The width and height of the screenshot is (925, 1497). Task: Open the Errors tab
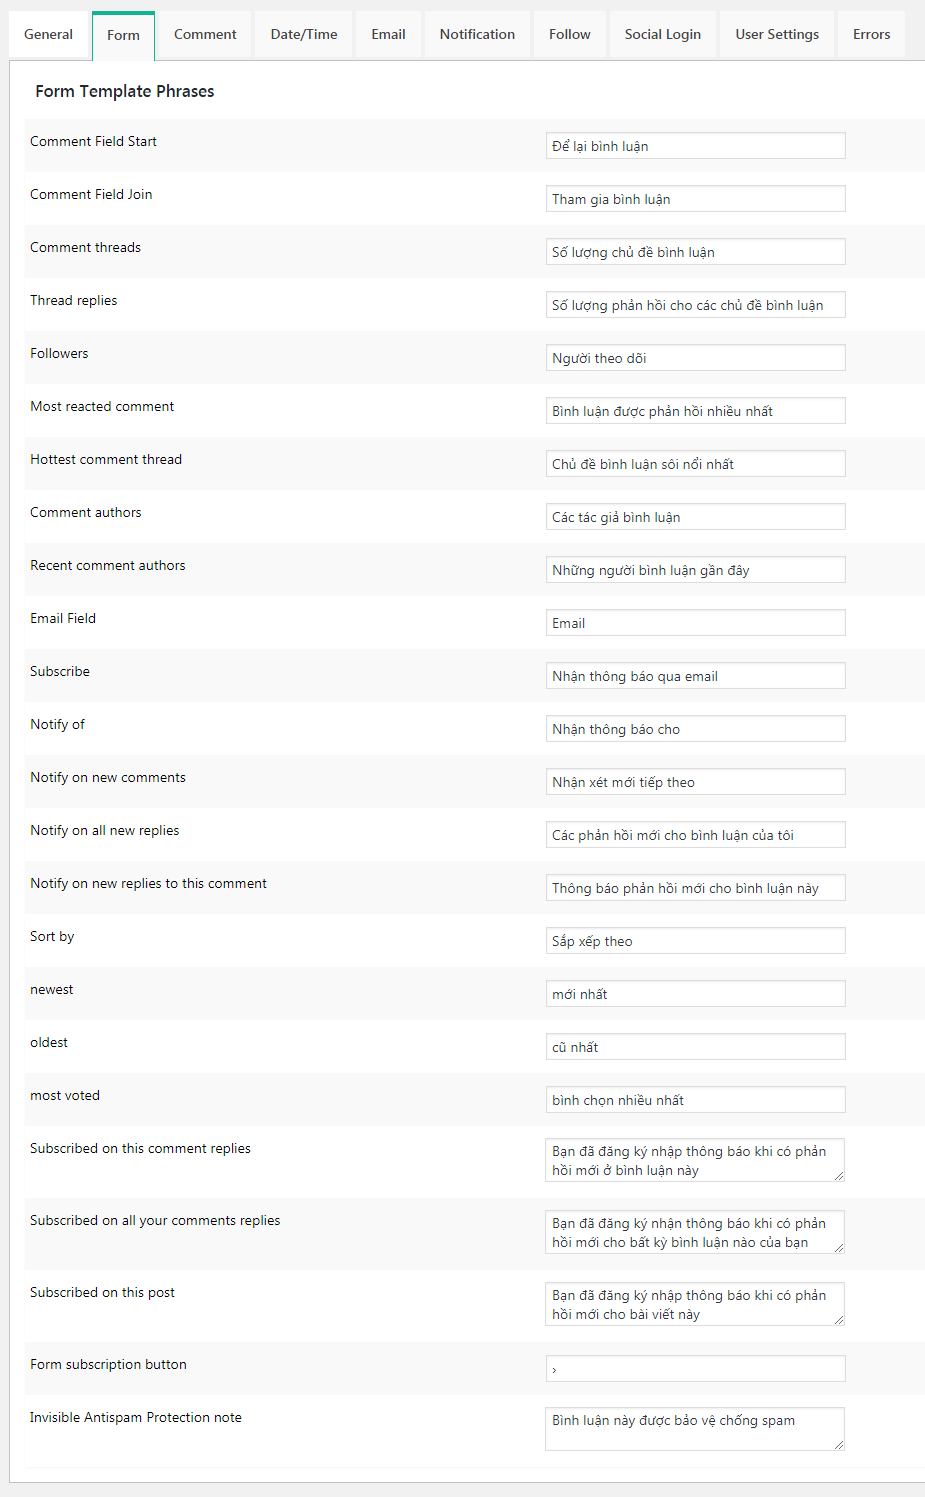[x=871, y=35]
